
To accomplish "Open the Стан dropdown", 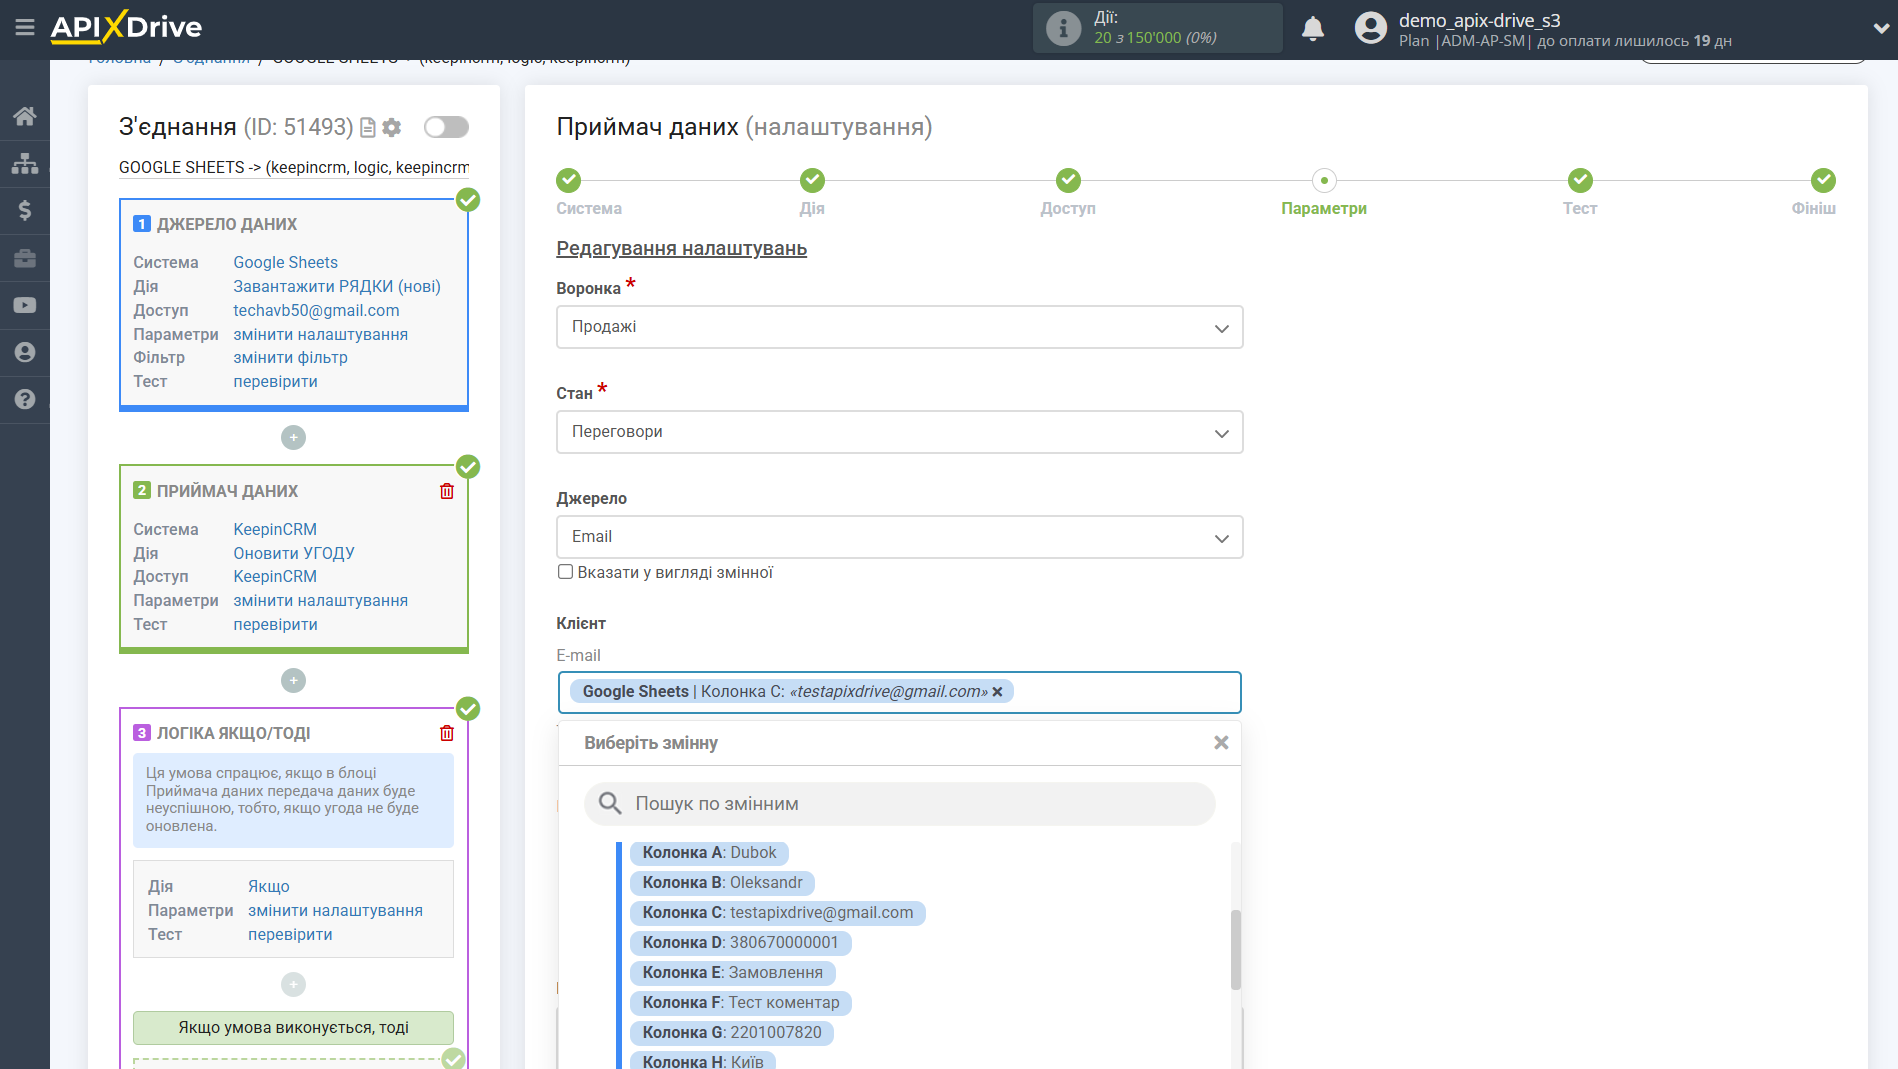I will tap(899, 432).
